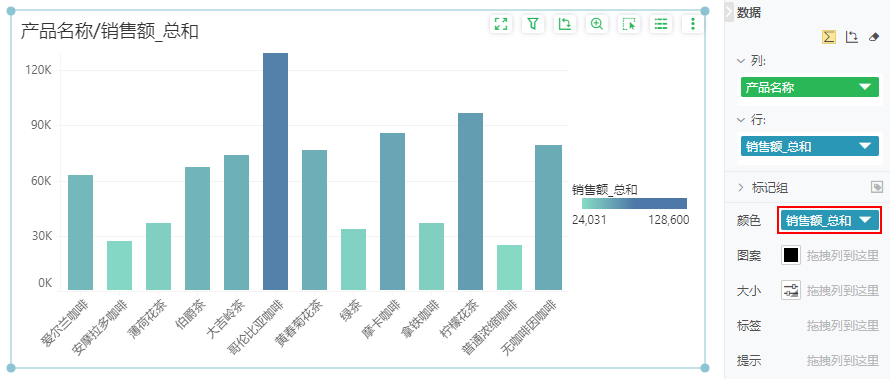Click the swap rows and columns chart icon
The image size is (890, 379).
coord(565,24)
